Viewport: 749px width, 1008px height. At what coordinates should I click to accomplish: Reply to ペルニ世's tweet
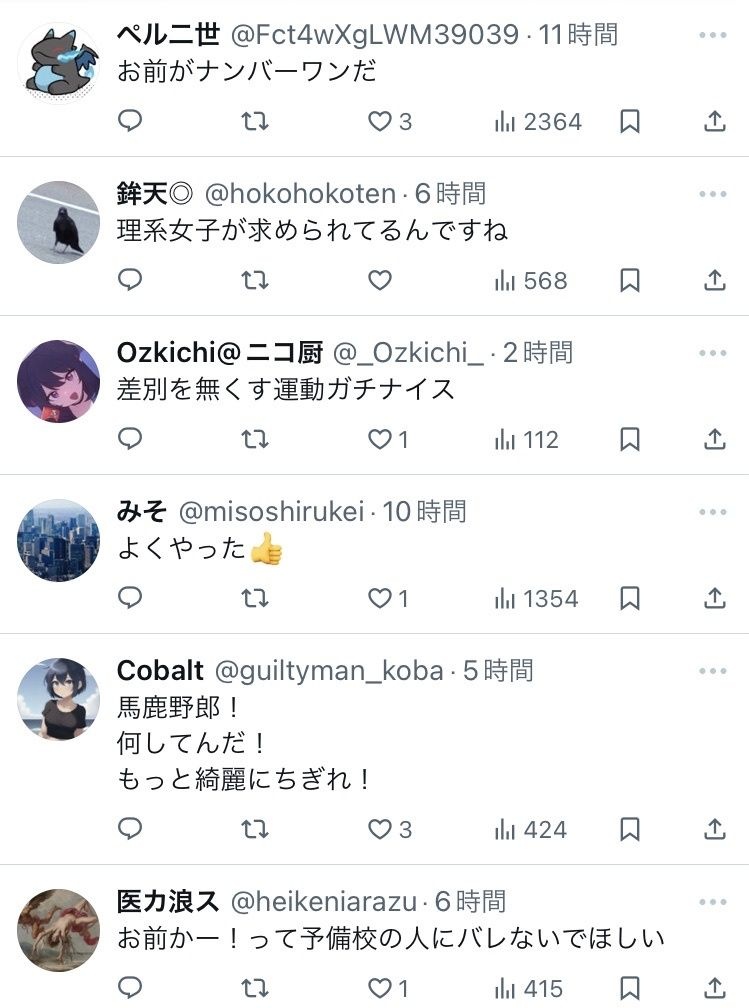tap(131, 121)
